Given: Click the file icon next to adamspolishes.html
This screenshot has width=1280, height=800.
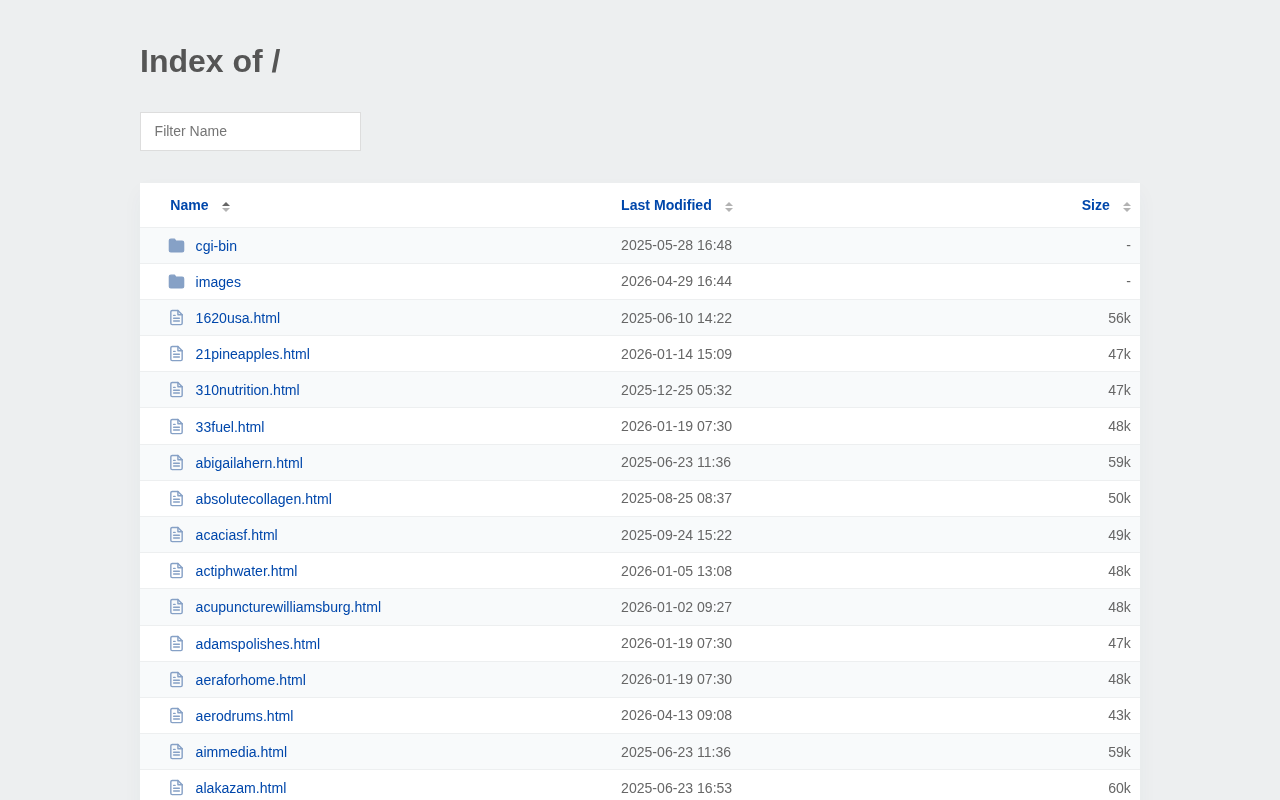Looking at the screenshot, I should pyautogui.click(x=176, y=644).
